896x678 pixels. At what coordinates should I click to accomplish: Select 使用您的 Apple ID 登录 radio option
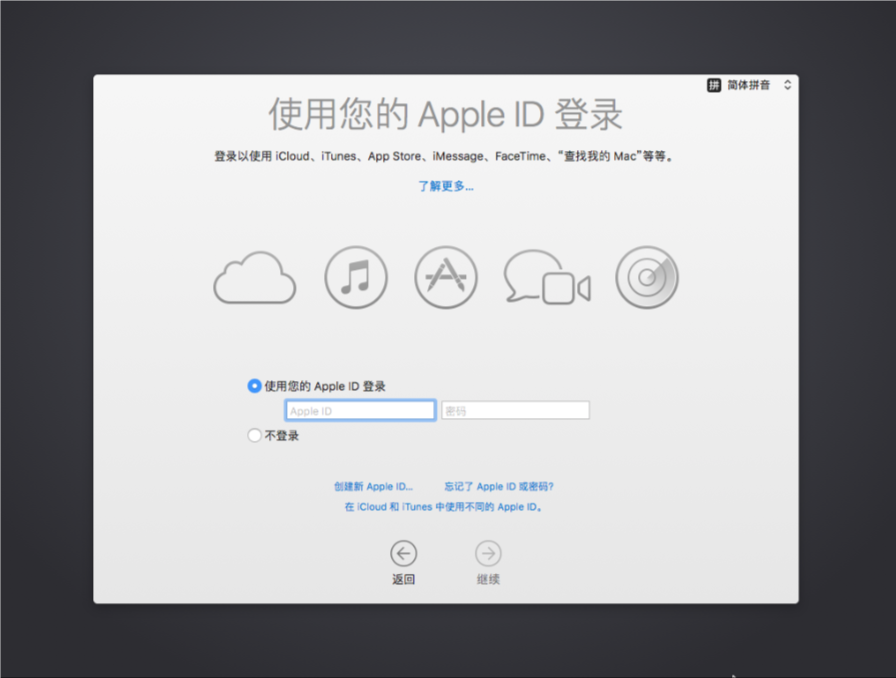point(254,386)
